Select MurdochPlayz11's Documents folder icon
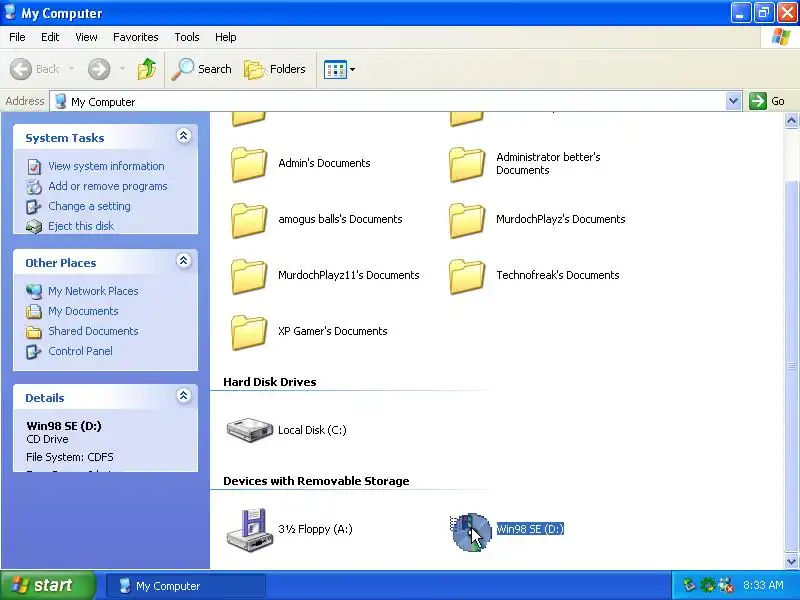Image resolution: width=800 pixels, height=600 pixels. pos(249,277)
